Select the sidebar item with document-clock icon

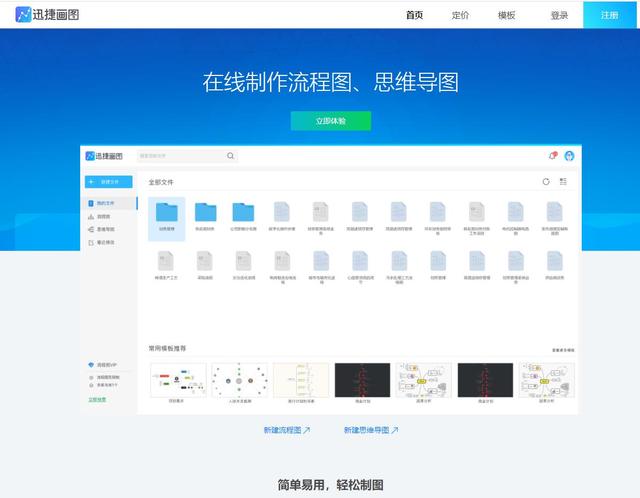(101, 242)
